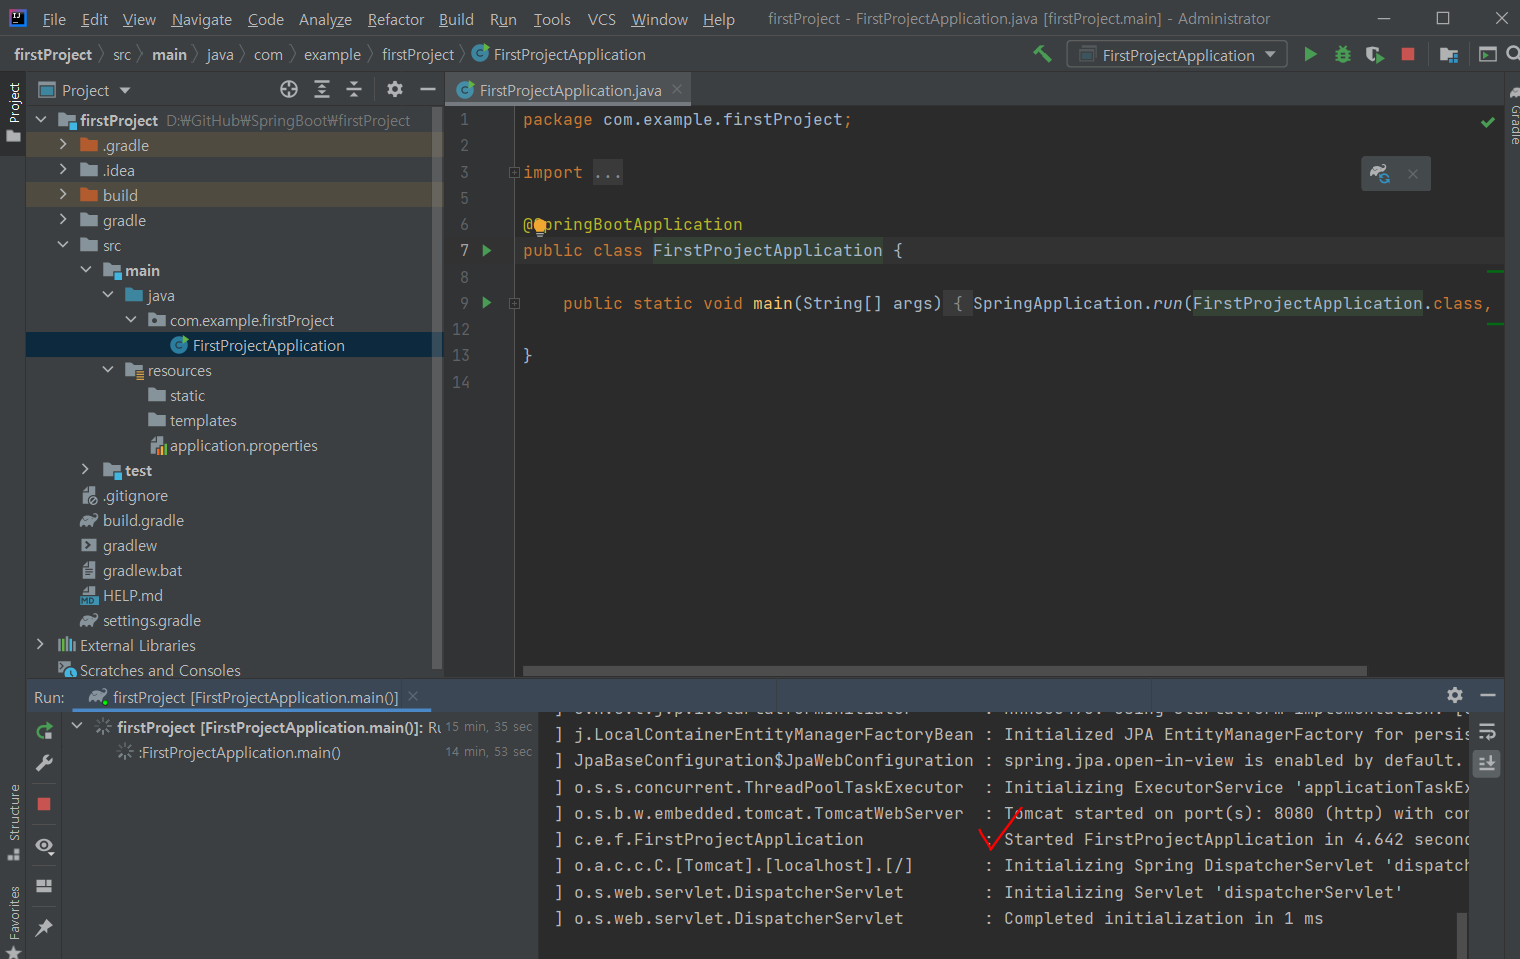
Task: Stop process from Run panel sidebar
Action: point(44,804)
